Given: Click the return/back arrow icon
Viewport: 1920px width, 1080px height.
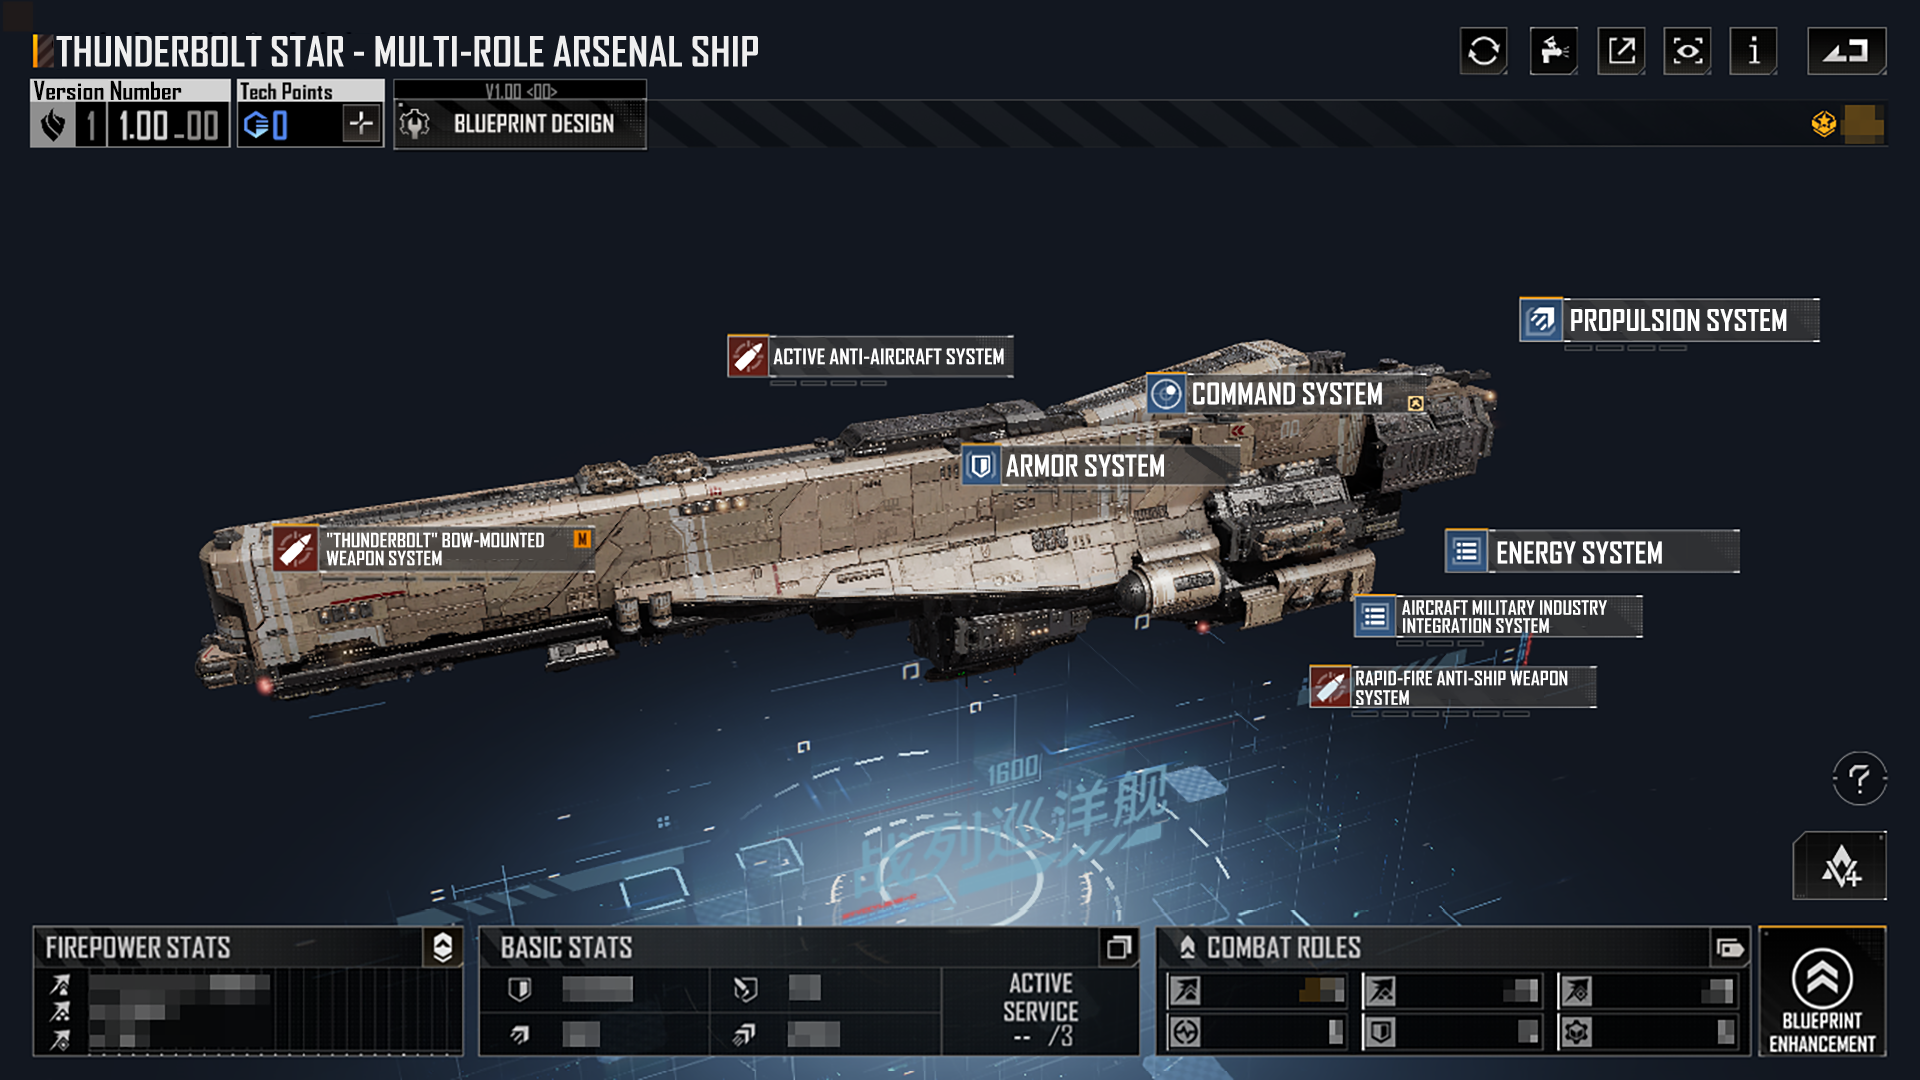Looking at the screenshot, I should tap(1846, 51).
